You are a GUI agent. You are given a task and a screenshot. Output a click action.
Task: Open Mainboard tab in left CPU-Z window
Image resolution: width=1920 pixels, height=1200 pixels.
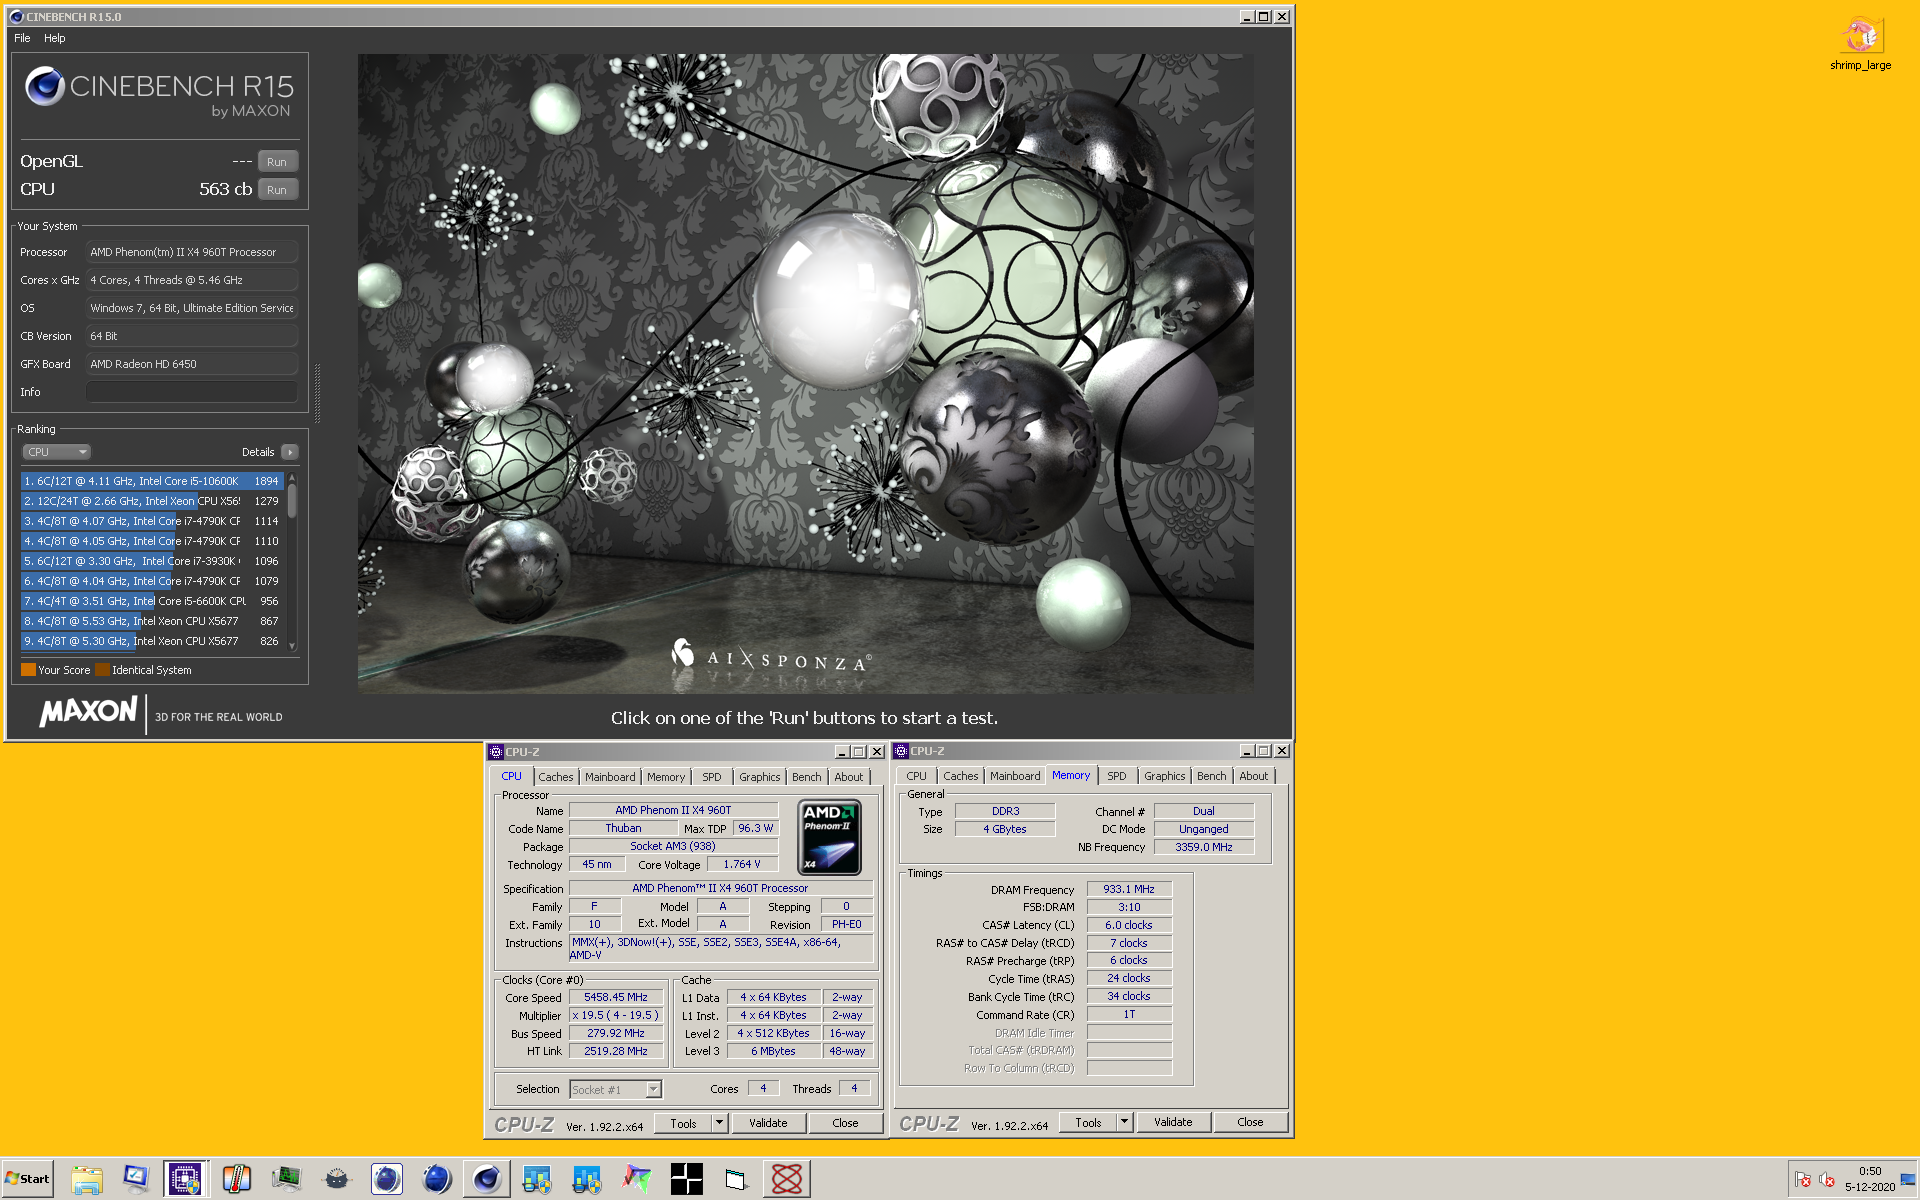pyautogui.click(x=610, y=777)
